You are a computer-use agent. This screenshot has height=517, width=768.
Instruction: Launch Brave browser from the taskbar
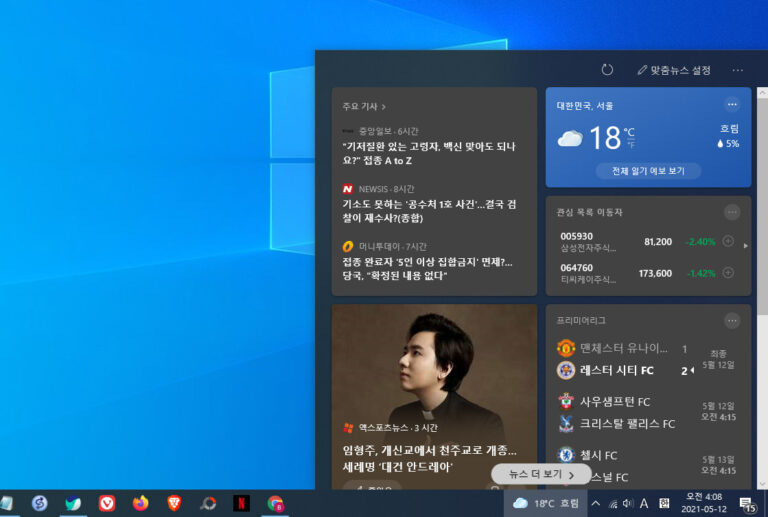174,503
